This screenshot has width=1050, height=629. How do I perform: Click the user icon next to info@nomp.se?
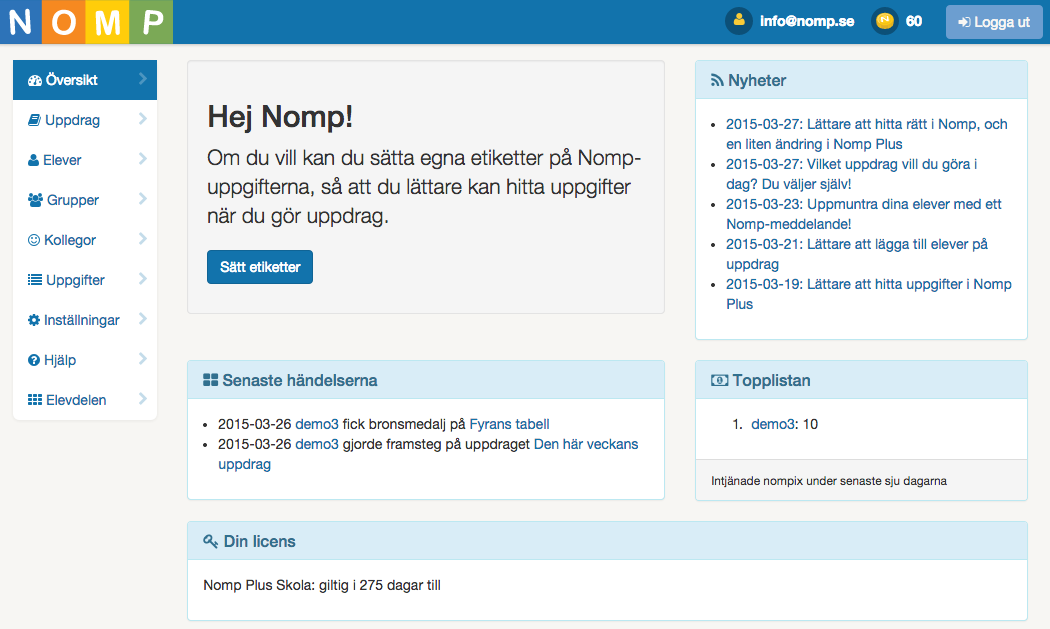click(x=738, y=19)
